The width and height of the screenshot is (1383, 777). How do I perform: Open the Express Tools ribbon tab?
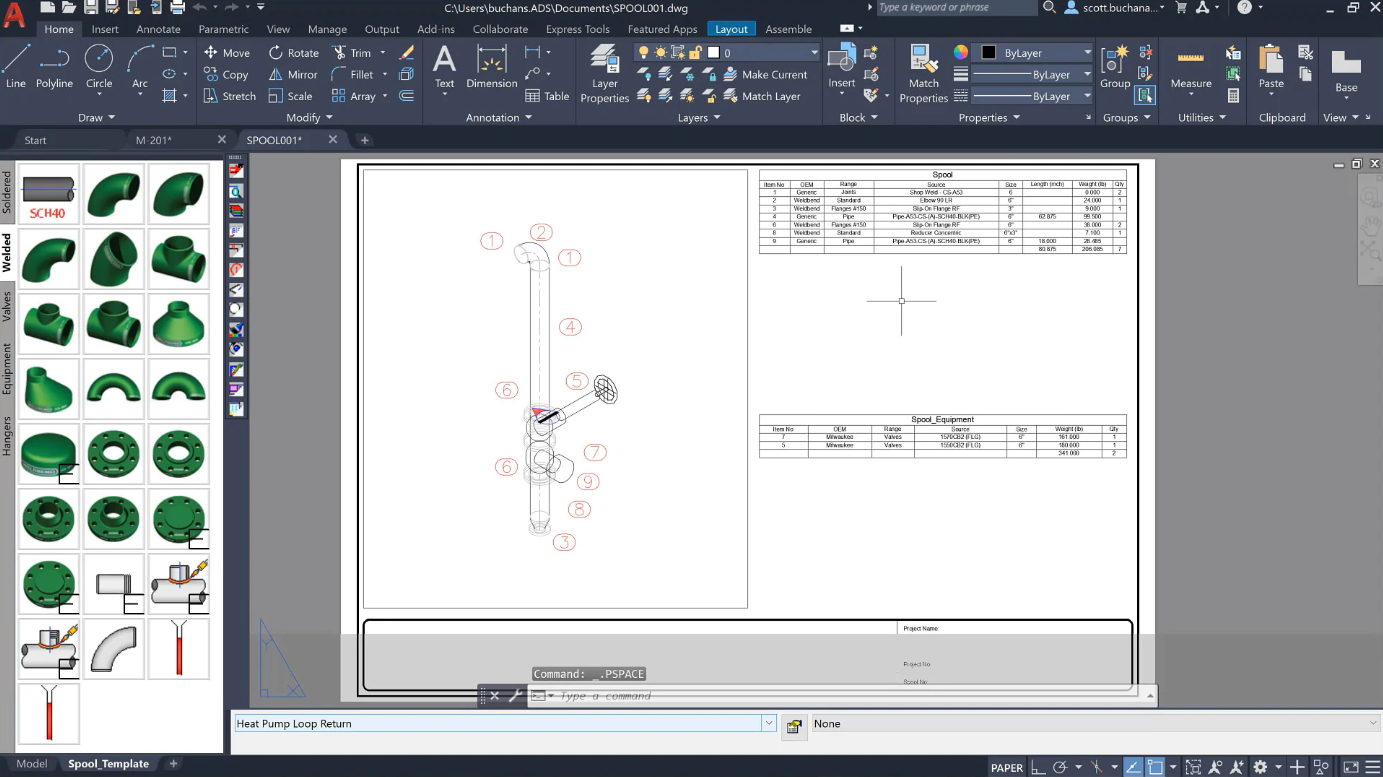click(x=577, y=29)
